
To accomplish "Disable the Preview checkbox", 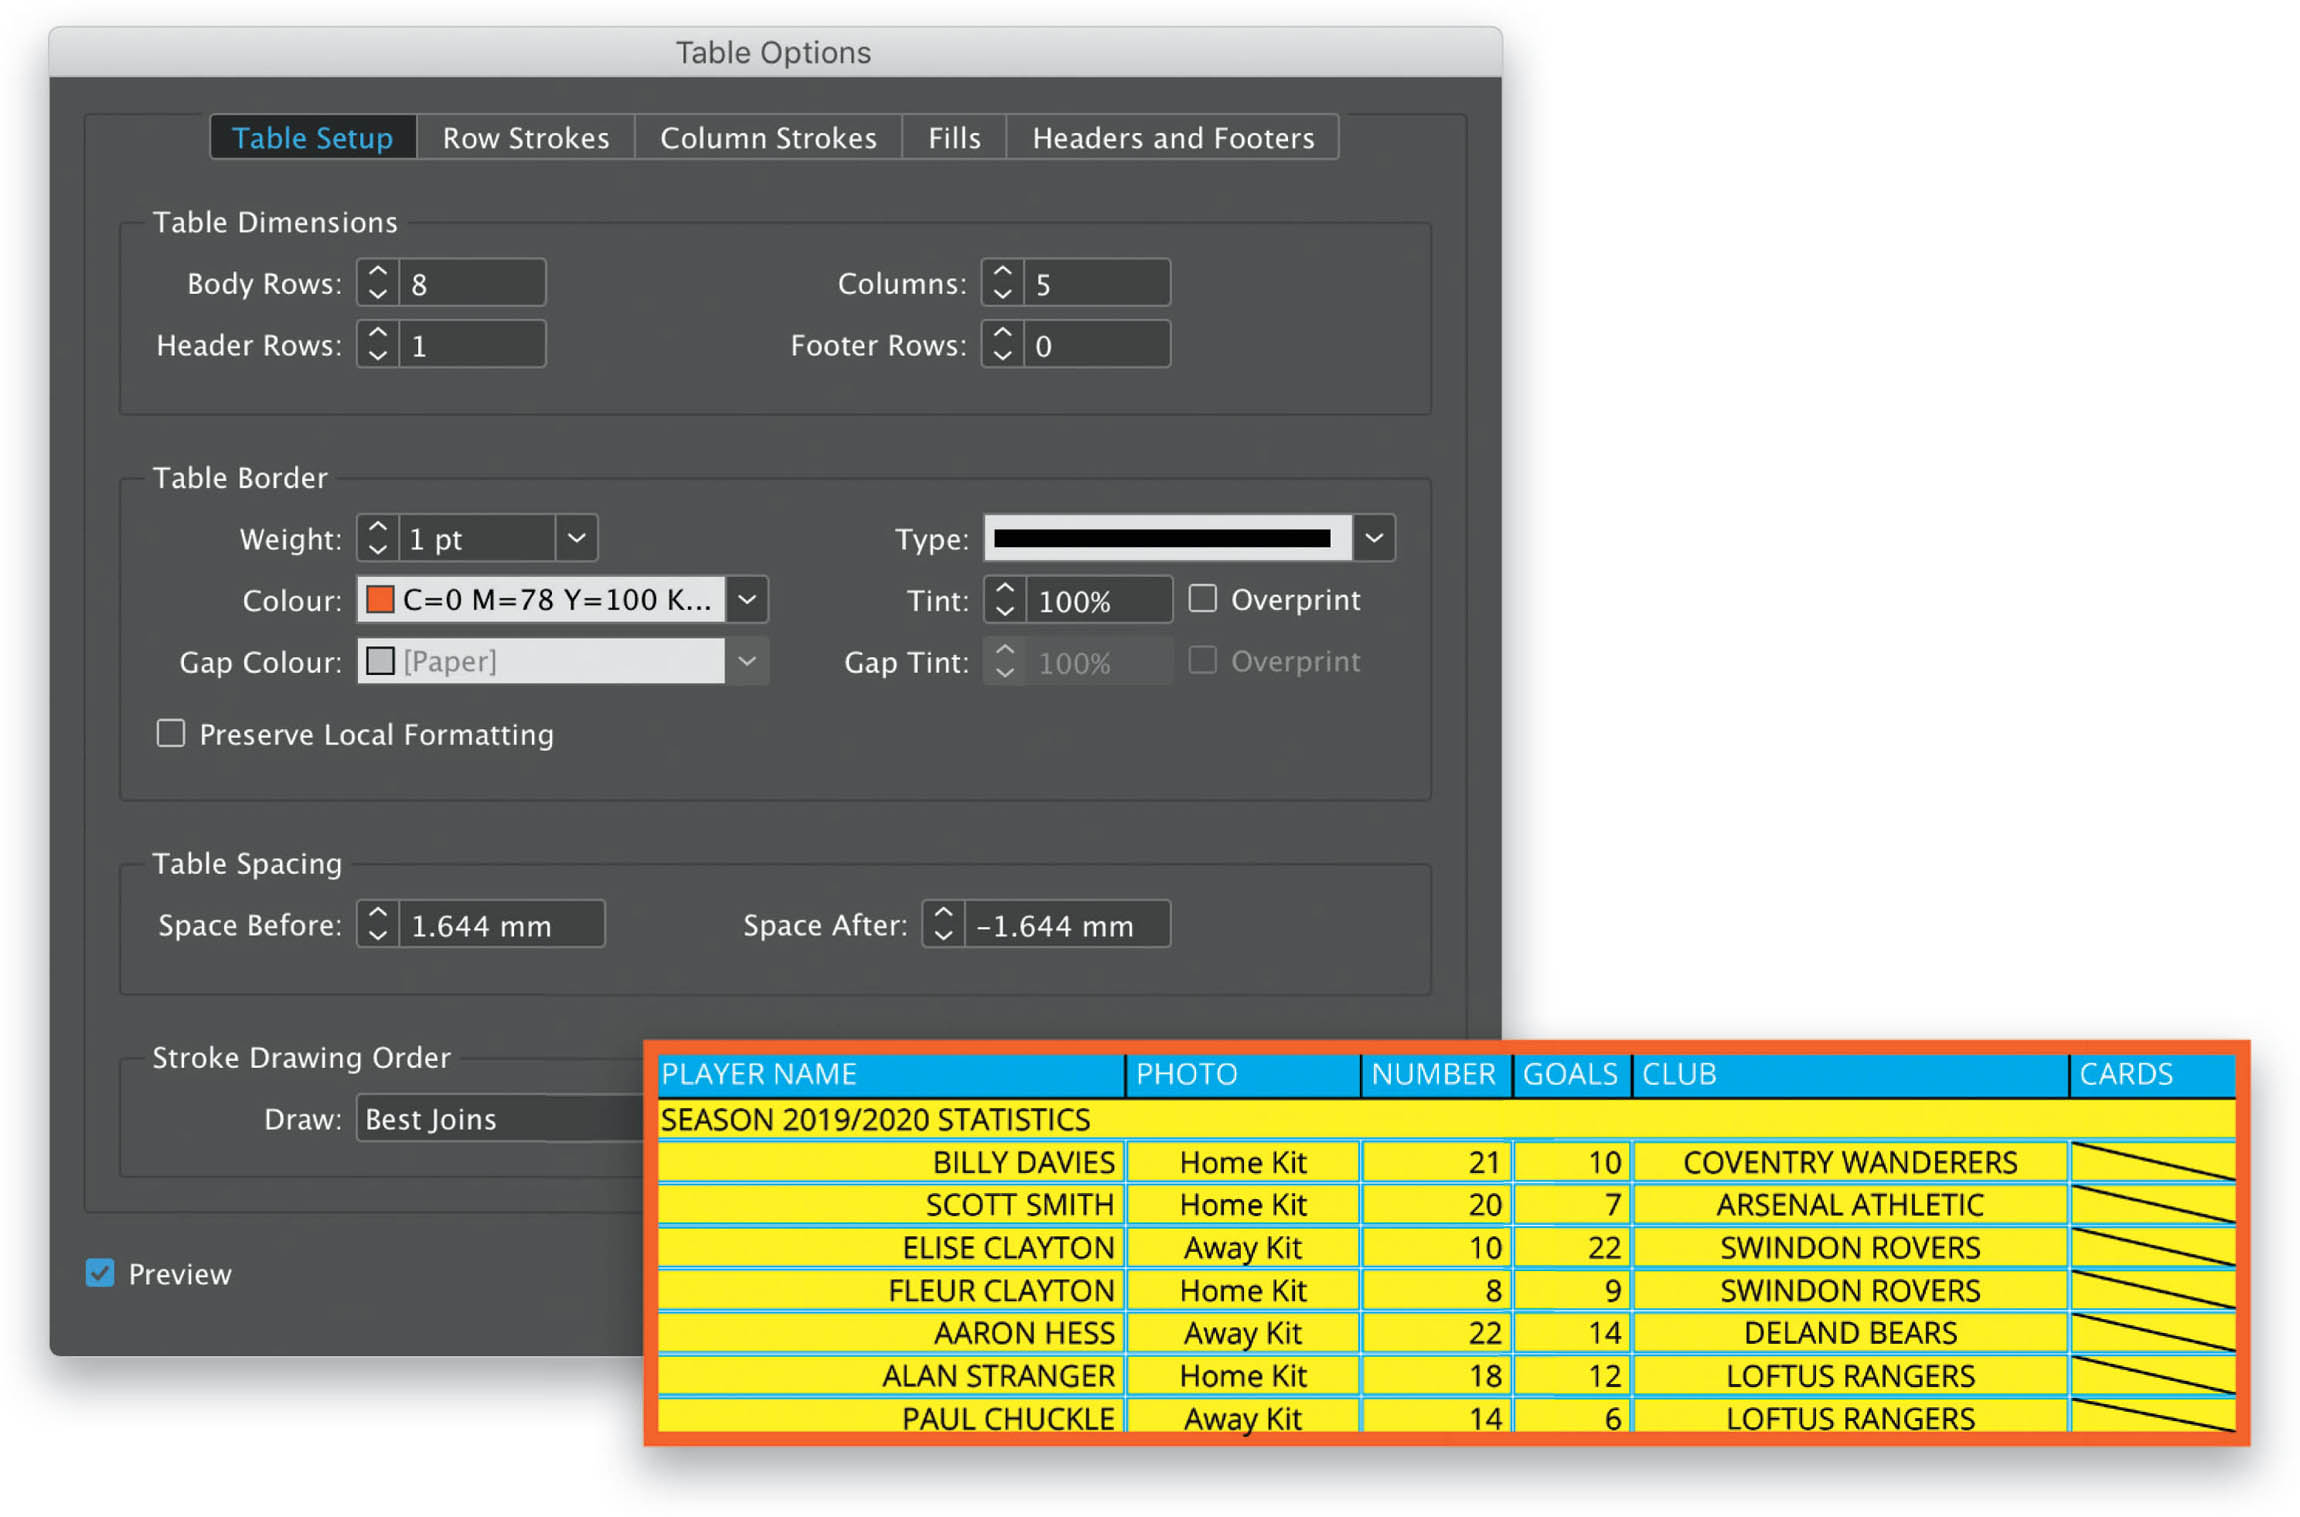I will 100,1272.
